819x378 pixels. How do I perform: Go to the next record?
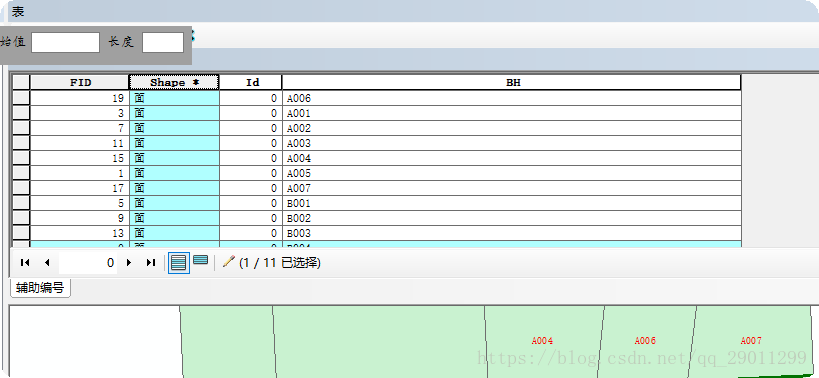pos(128,263)
